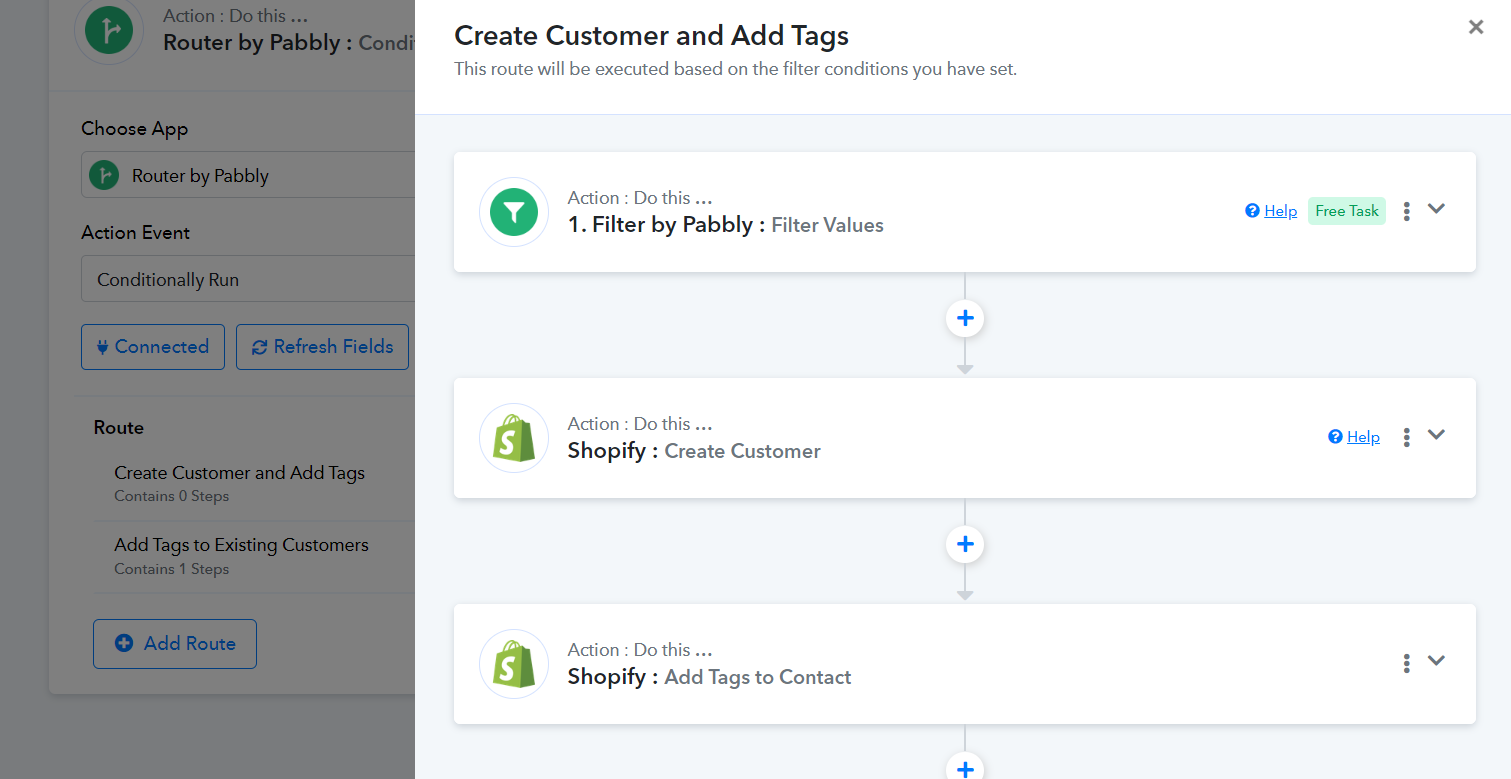Expand the Add Tags to Contact step chevron
The height and width of the screenshot is (779, 1511).
[1436, 661]
